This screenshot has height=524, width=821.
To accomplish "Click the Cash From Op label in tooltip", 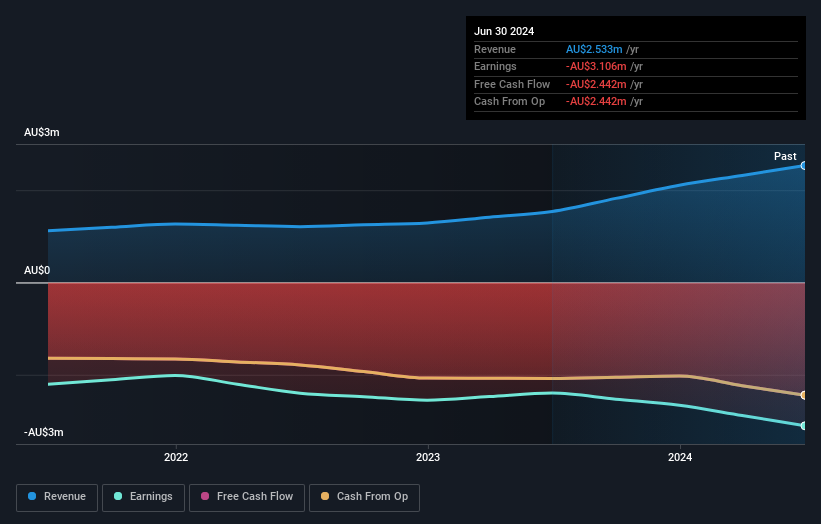I will [509, 102].
